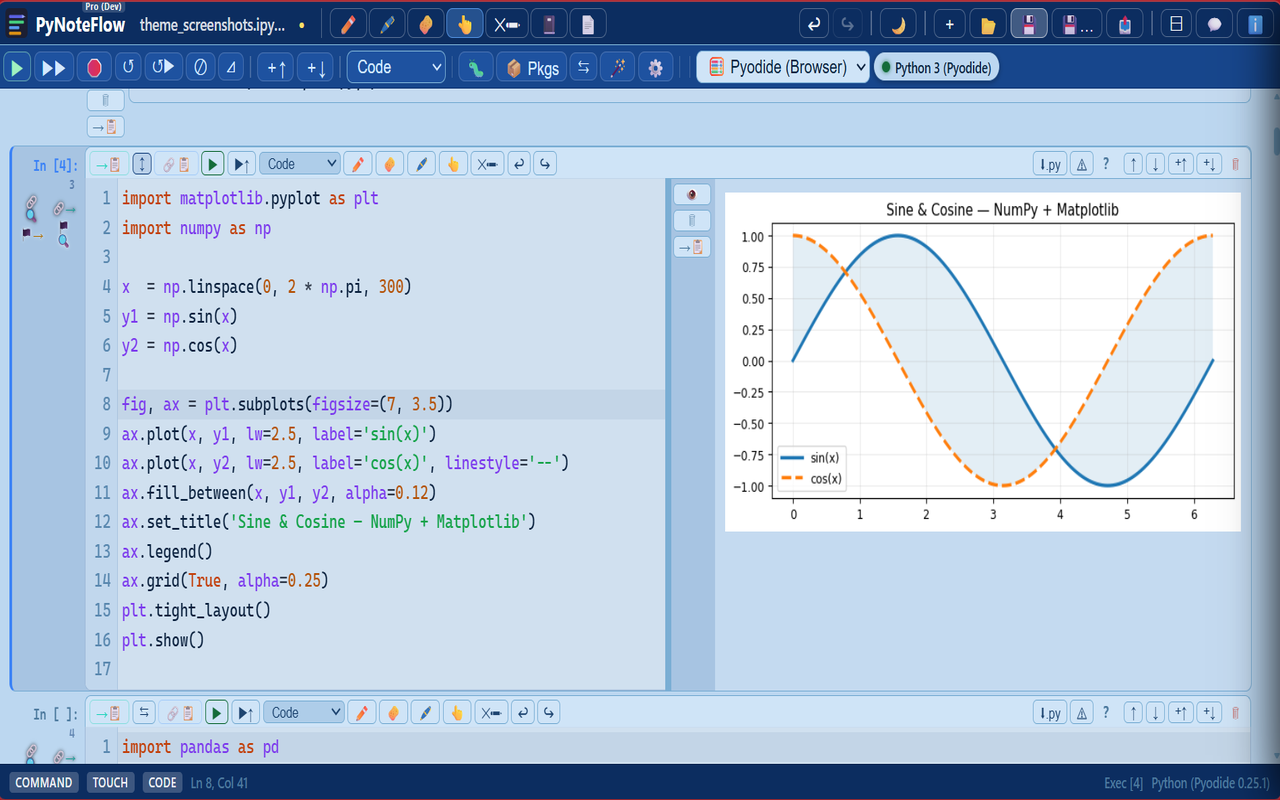Viewport: 1280px width, 800px height.
Task: Open Code type dropdown in cell In [4]
Action: pos(300,164)
